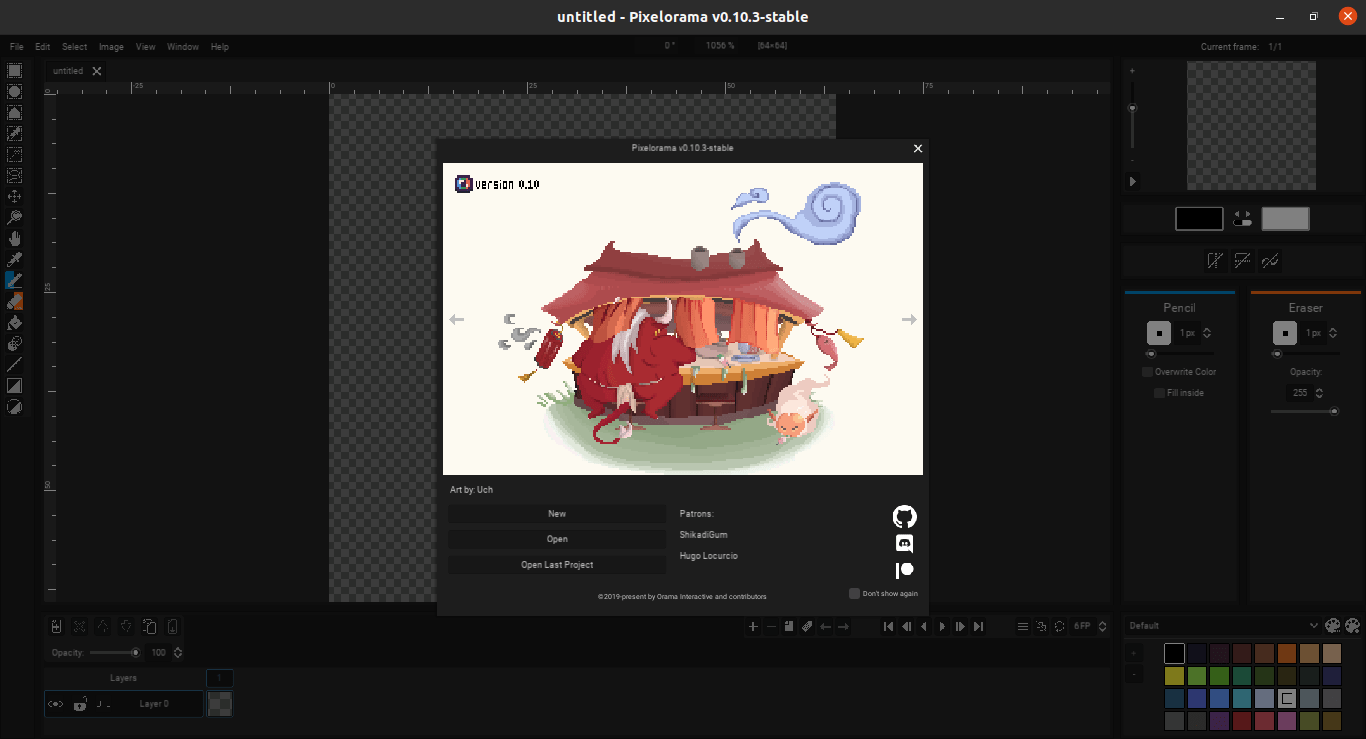Select the Rectangular Selection tool
1366x739 pixels.
(x=15, y=70)
